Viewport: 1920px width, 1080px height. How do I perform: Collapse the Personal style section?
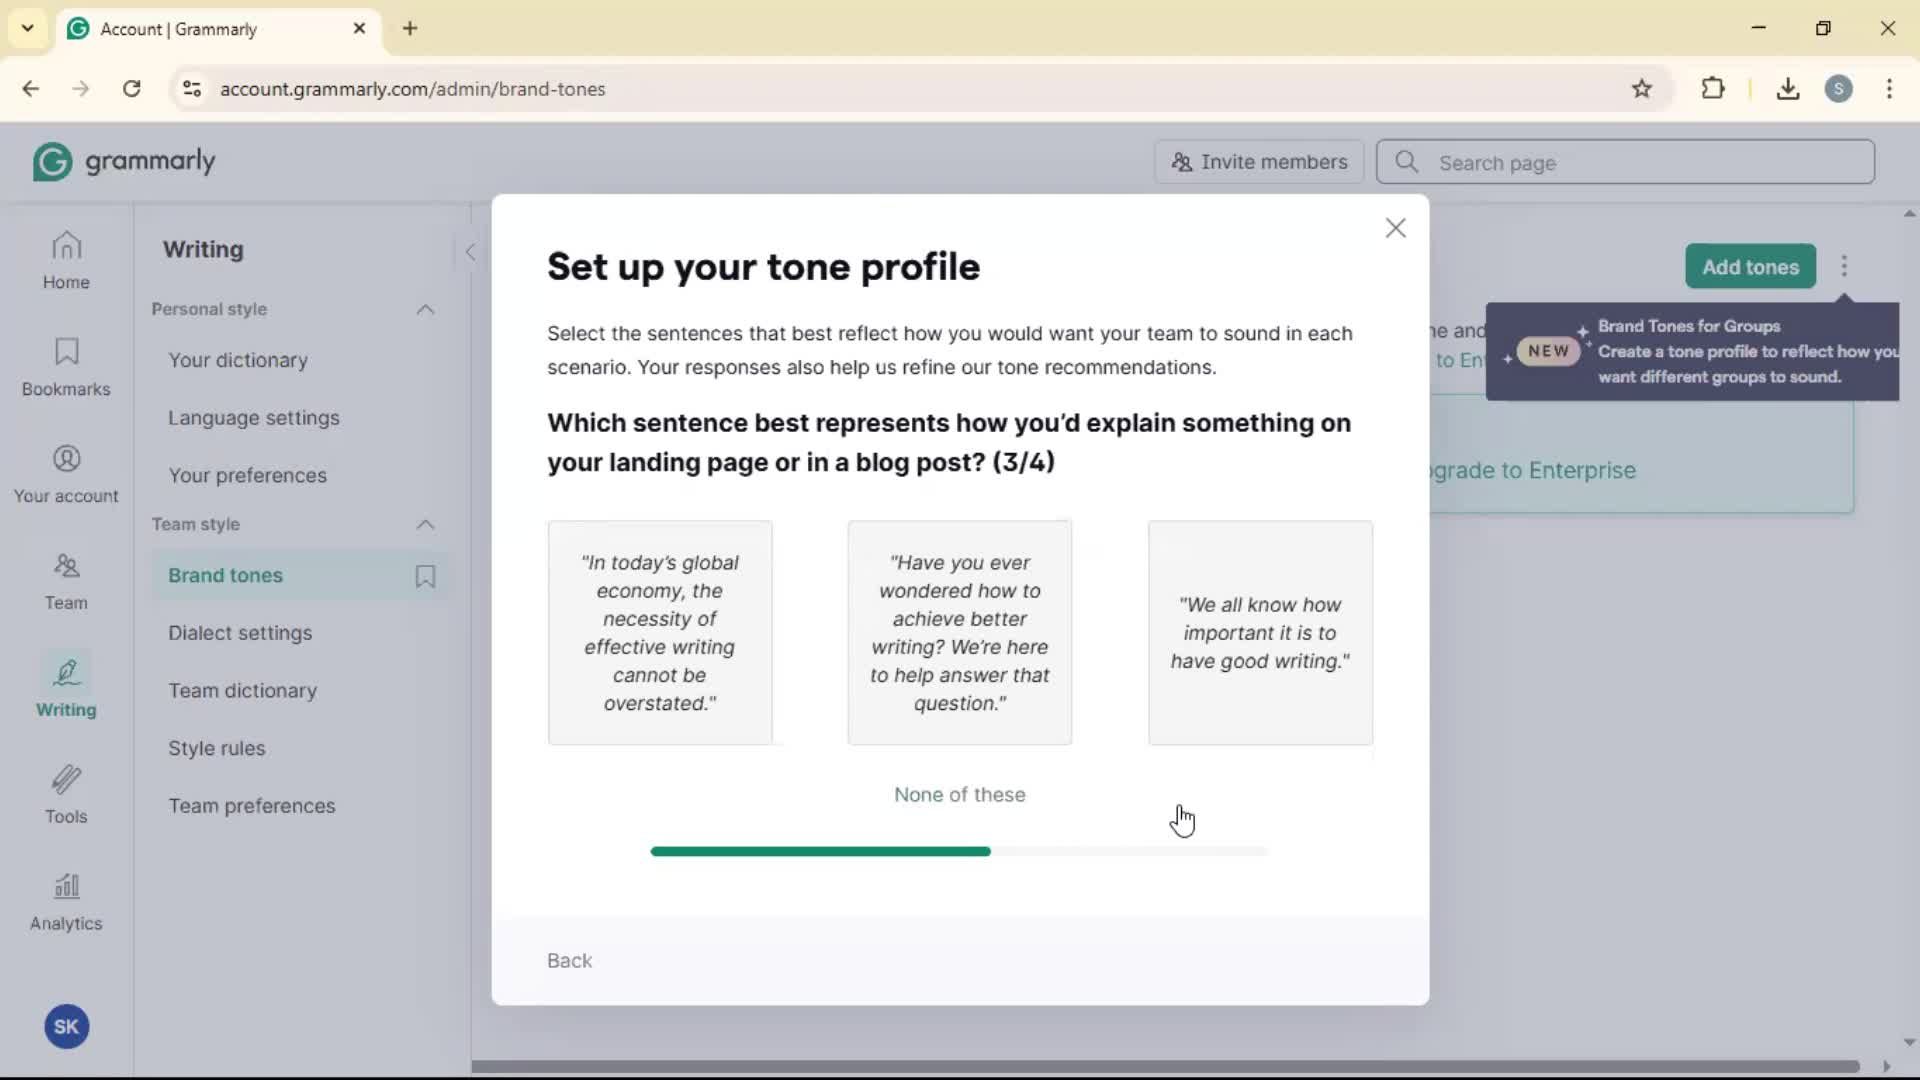tap(425, 309)
